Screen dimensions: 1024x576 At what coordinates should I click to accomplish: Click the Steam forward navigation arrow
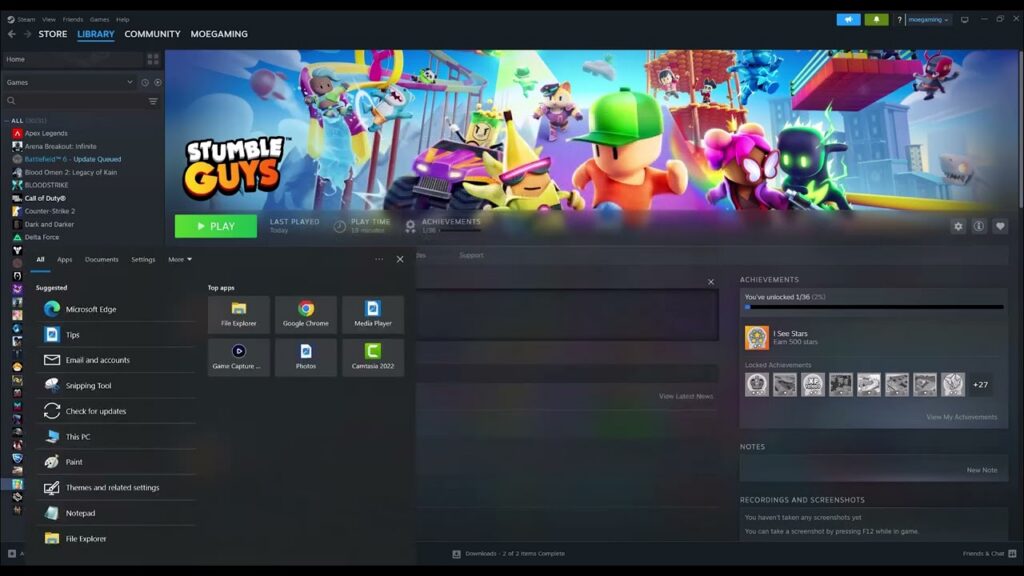[27, 34]
